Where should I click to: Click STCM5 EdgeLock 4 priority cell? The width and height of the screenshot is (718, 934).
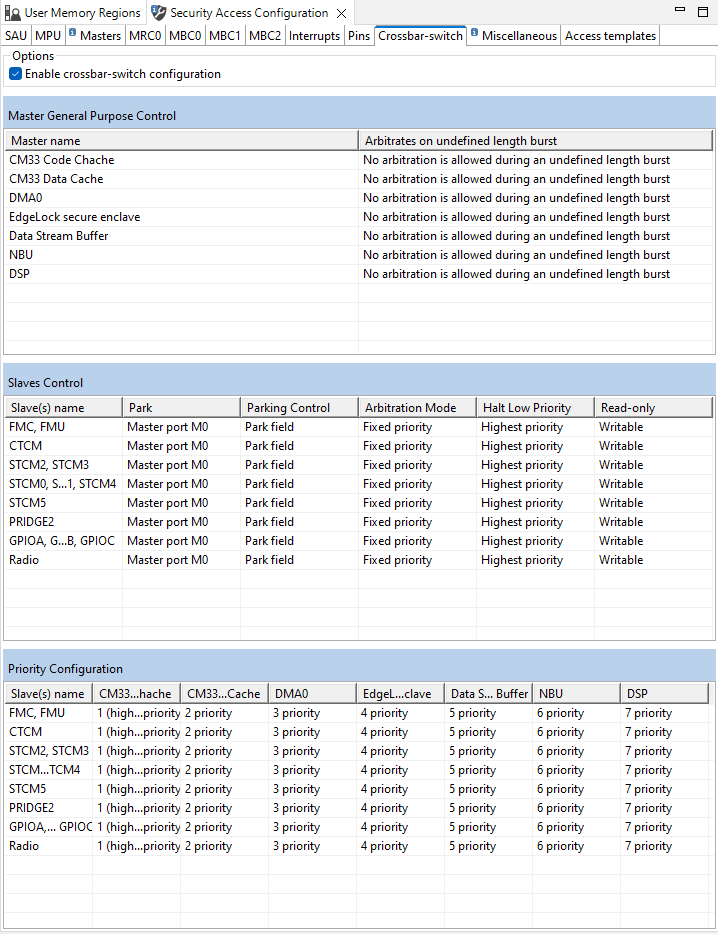[400, 789]
